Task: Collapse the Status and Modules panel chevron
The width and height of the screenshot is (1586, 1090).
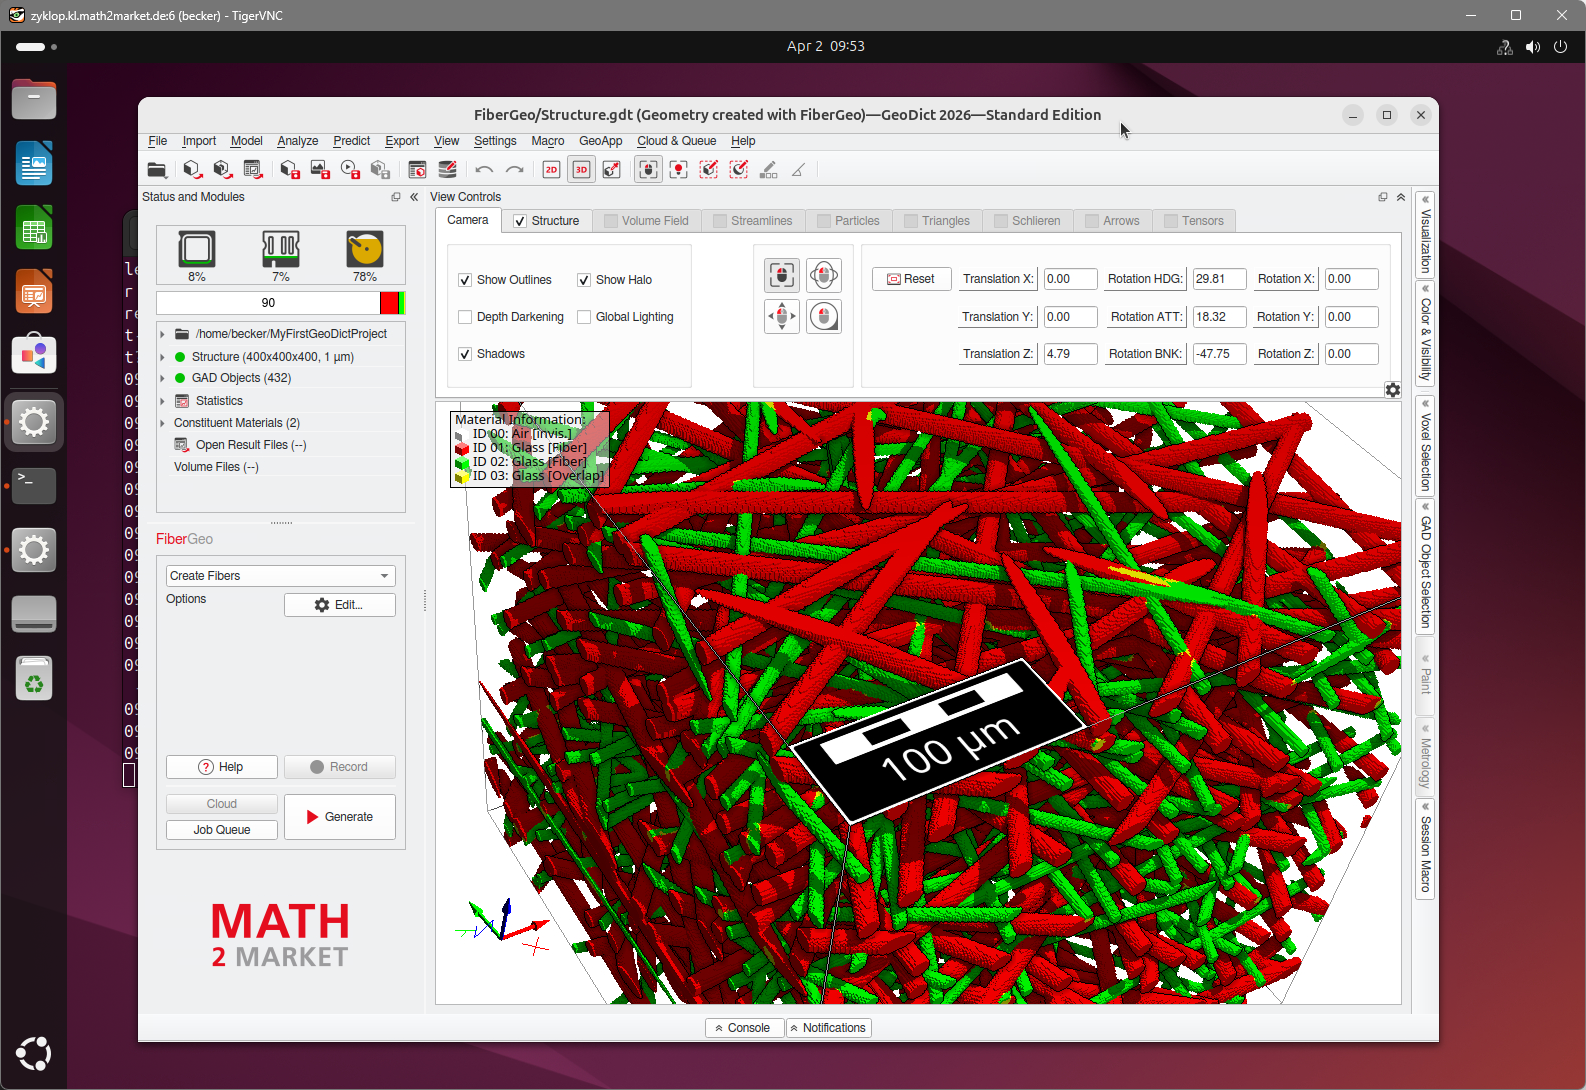Action: (414, 197)
